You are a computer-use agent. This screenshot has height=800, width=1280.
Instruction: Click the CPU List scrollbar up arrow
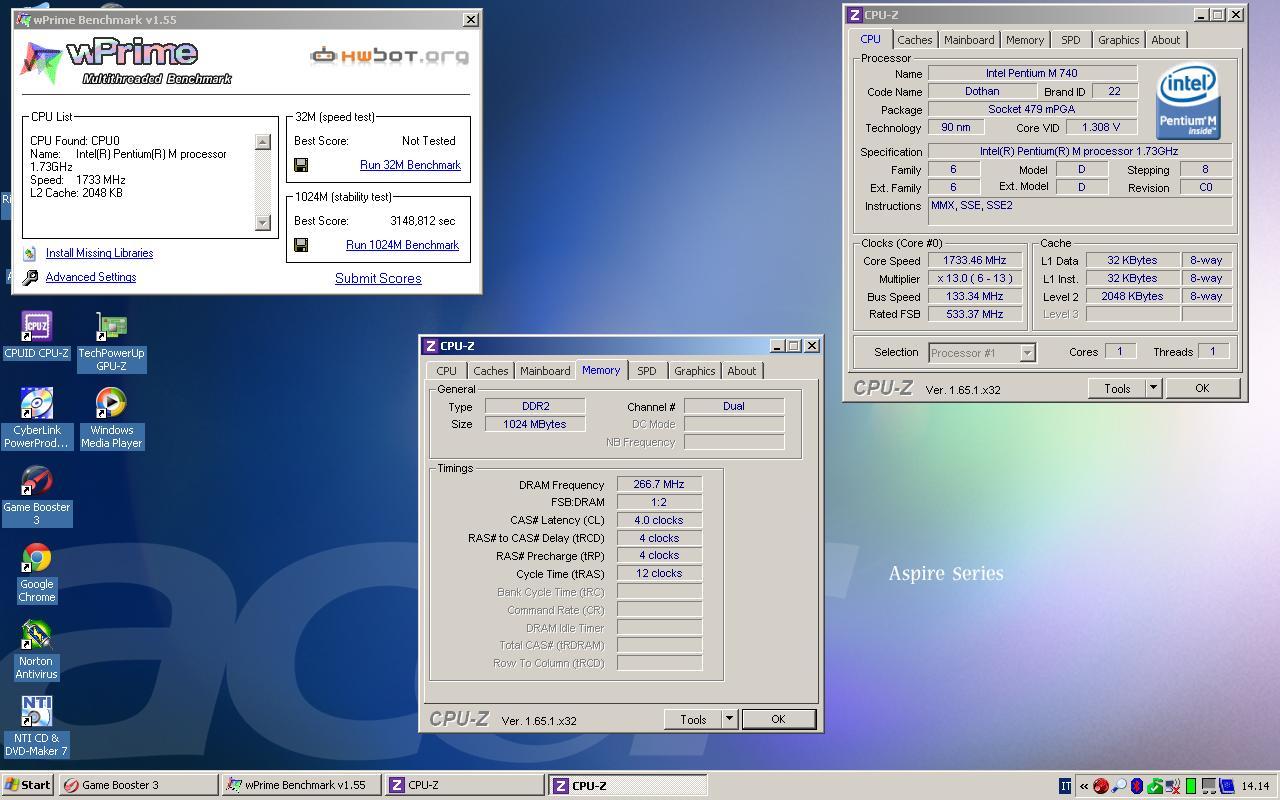(263, 142)
